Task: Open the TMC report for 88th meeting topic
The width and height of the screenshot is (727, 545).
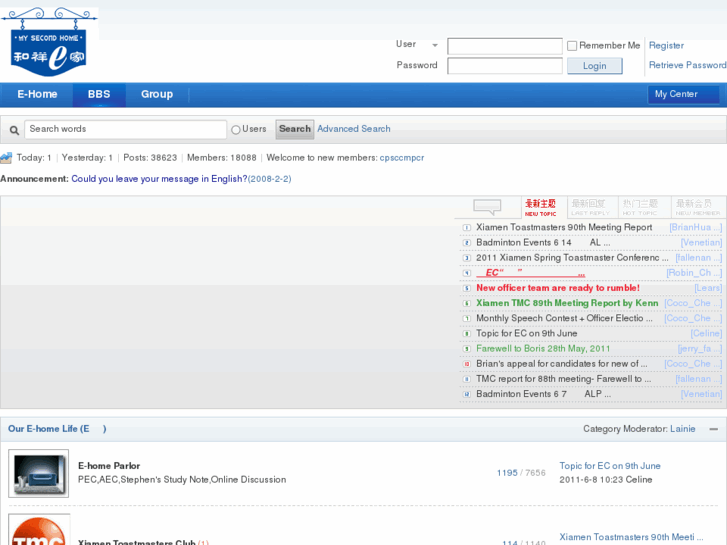Action: tap(563, 379)
